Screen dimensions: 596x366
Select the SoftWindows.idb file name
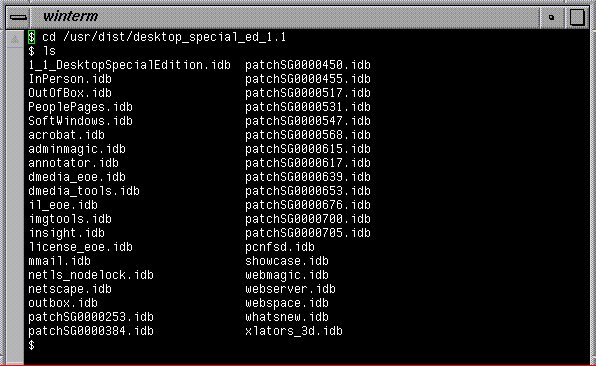click(81, 121)
